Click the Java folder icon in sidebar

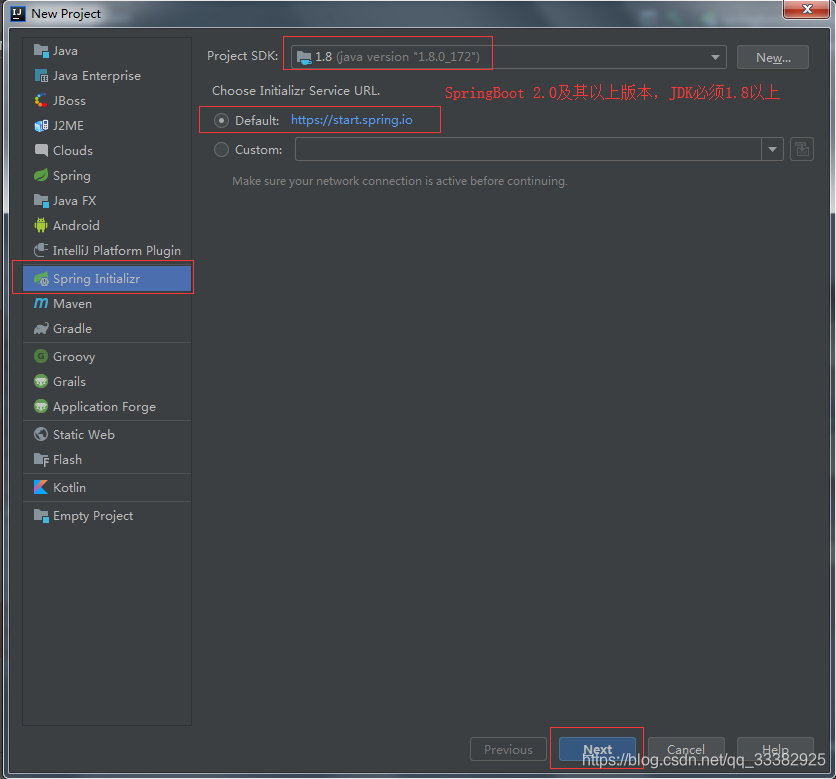pyautogui.click(x=41, y=51)
